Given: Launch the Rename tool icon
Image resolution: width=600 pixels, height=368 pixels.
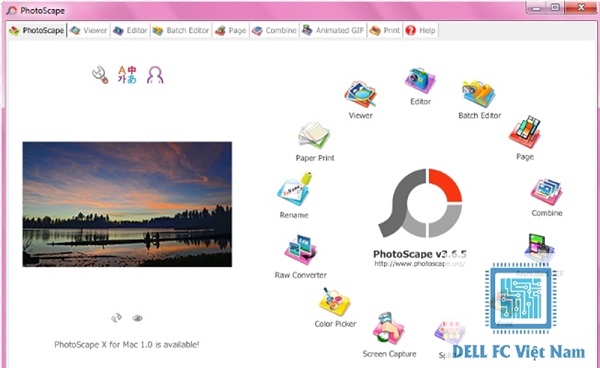Looking at the screenshot, I should click(294, 189).
